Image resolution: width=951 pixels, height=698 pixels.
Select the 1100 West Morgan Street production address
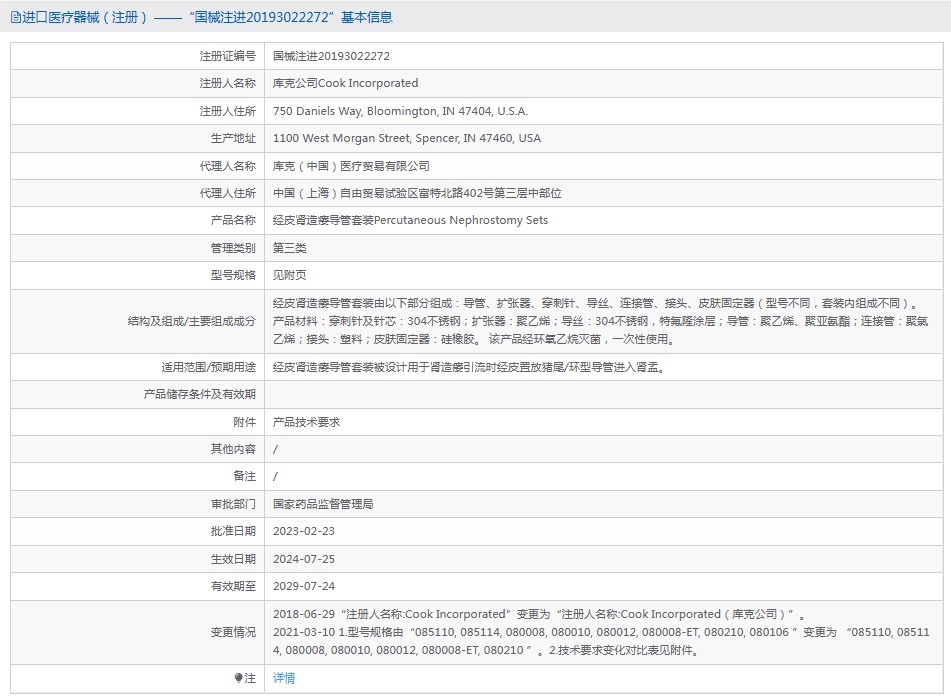(406, 138)
